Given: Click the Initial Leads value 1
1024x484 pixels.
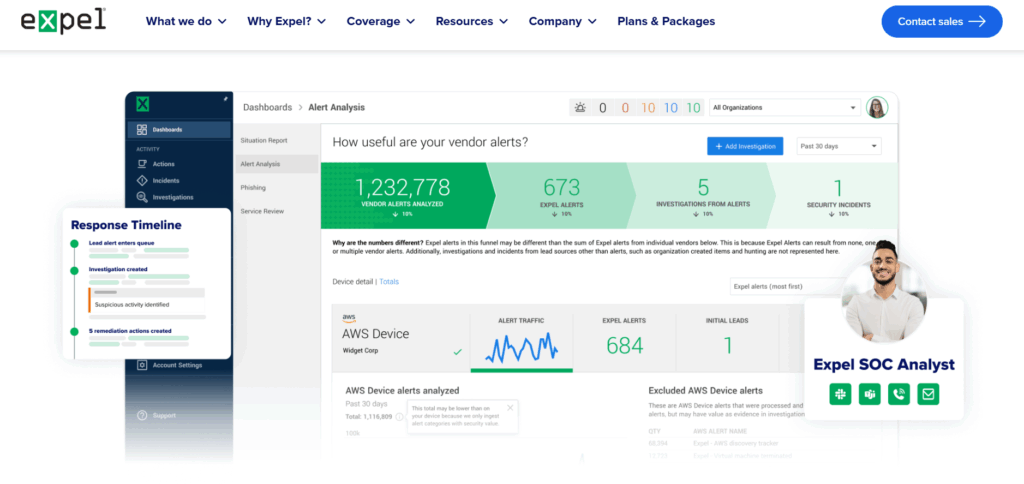Looking at the screenshot, I should [x=728, y=346].
